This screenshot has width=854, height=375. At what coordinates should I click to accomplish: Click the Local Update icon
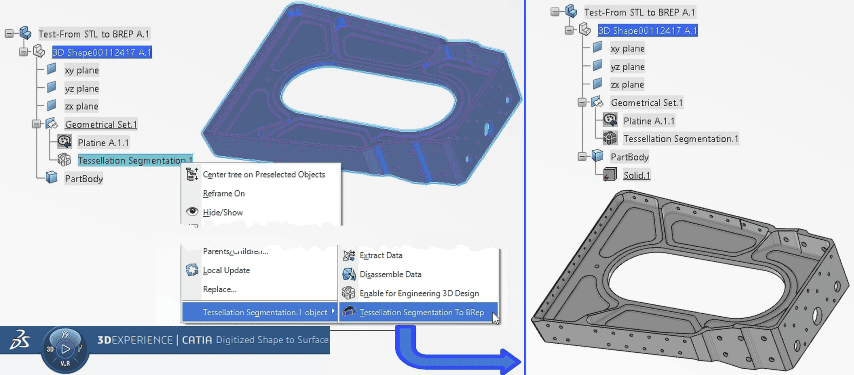[x=192, y=270]
